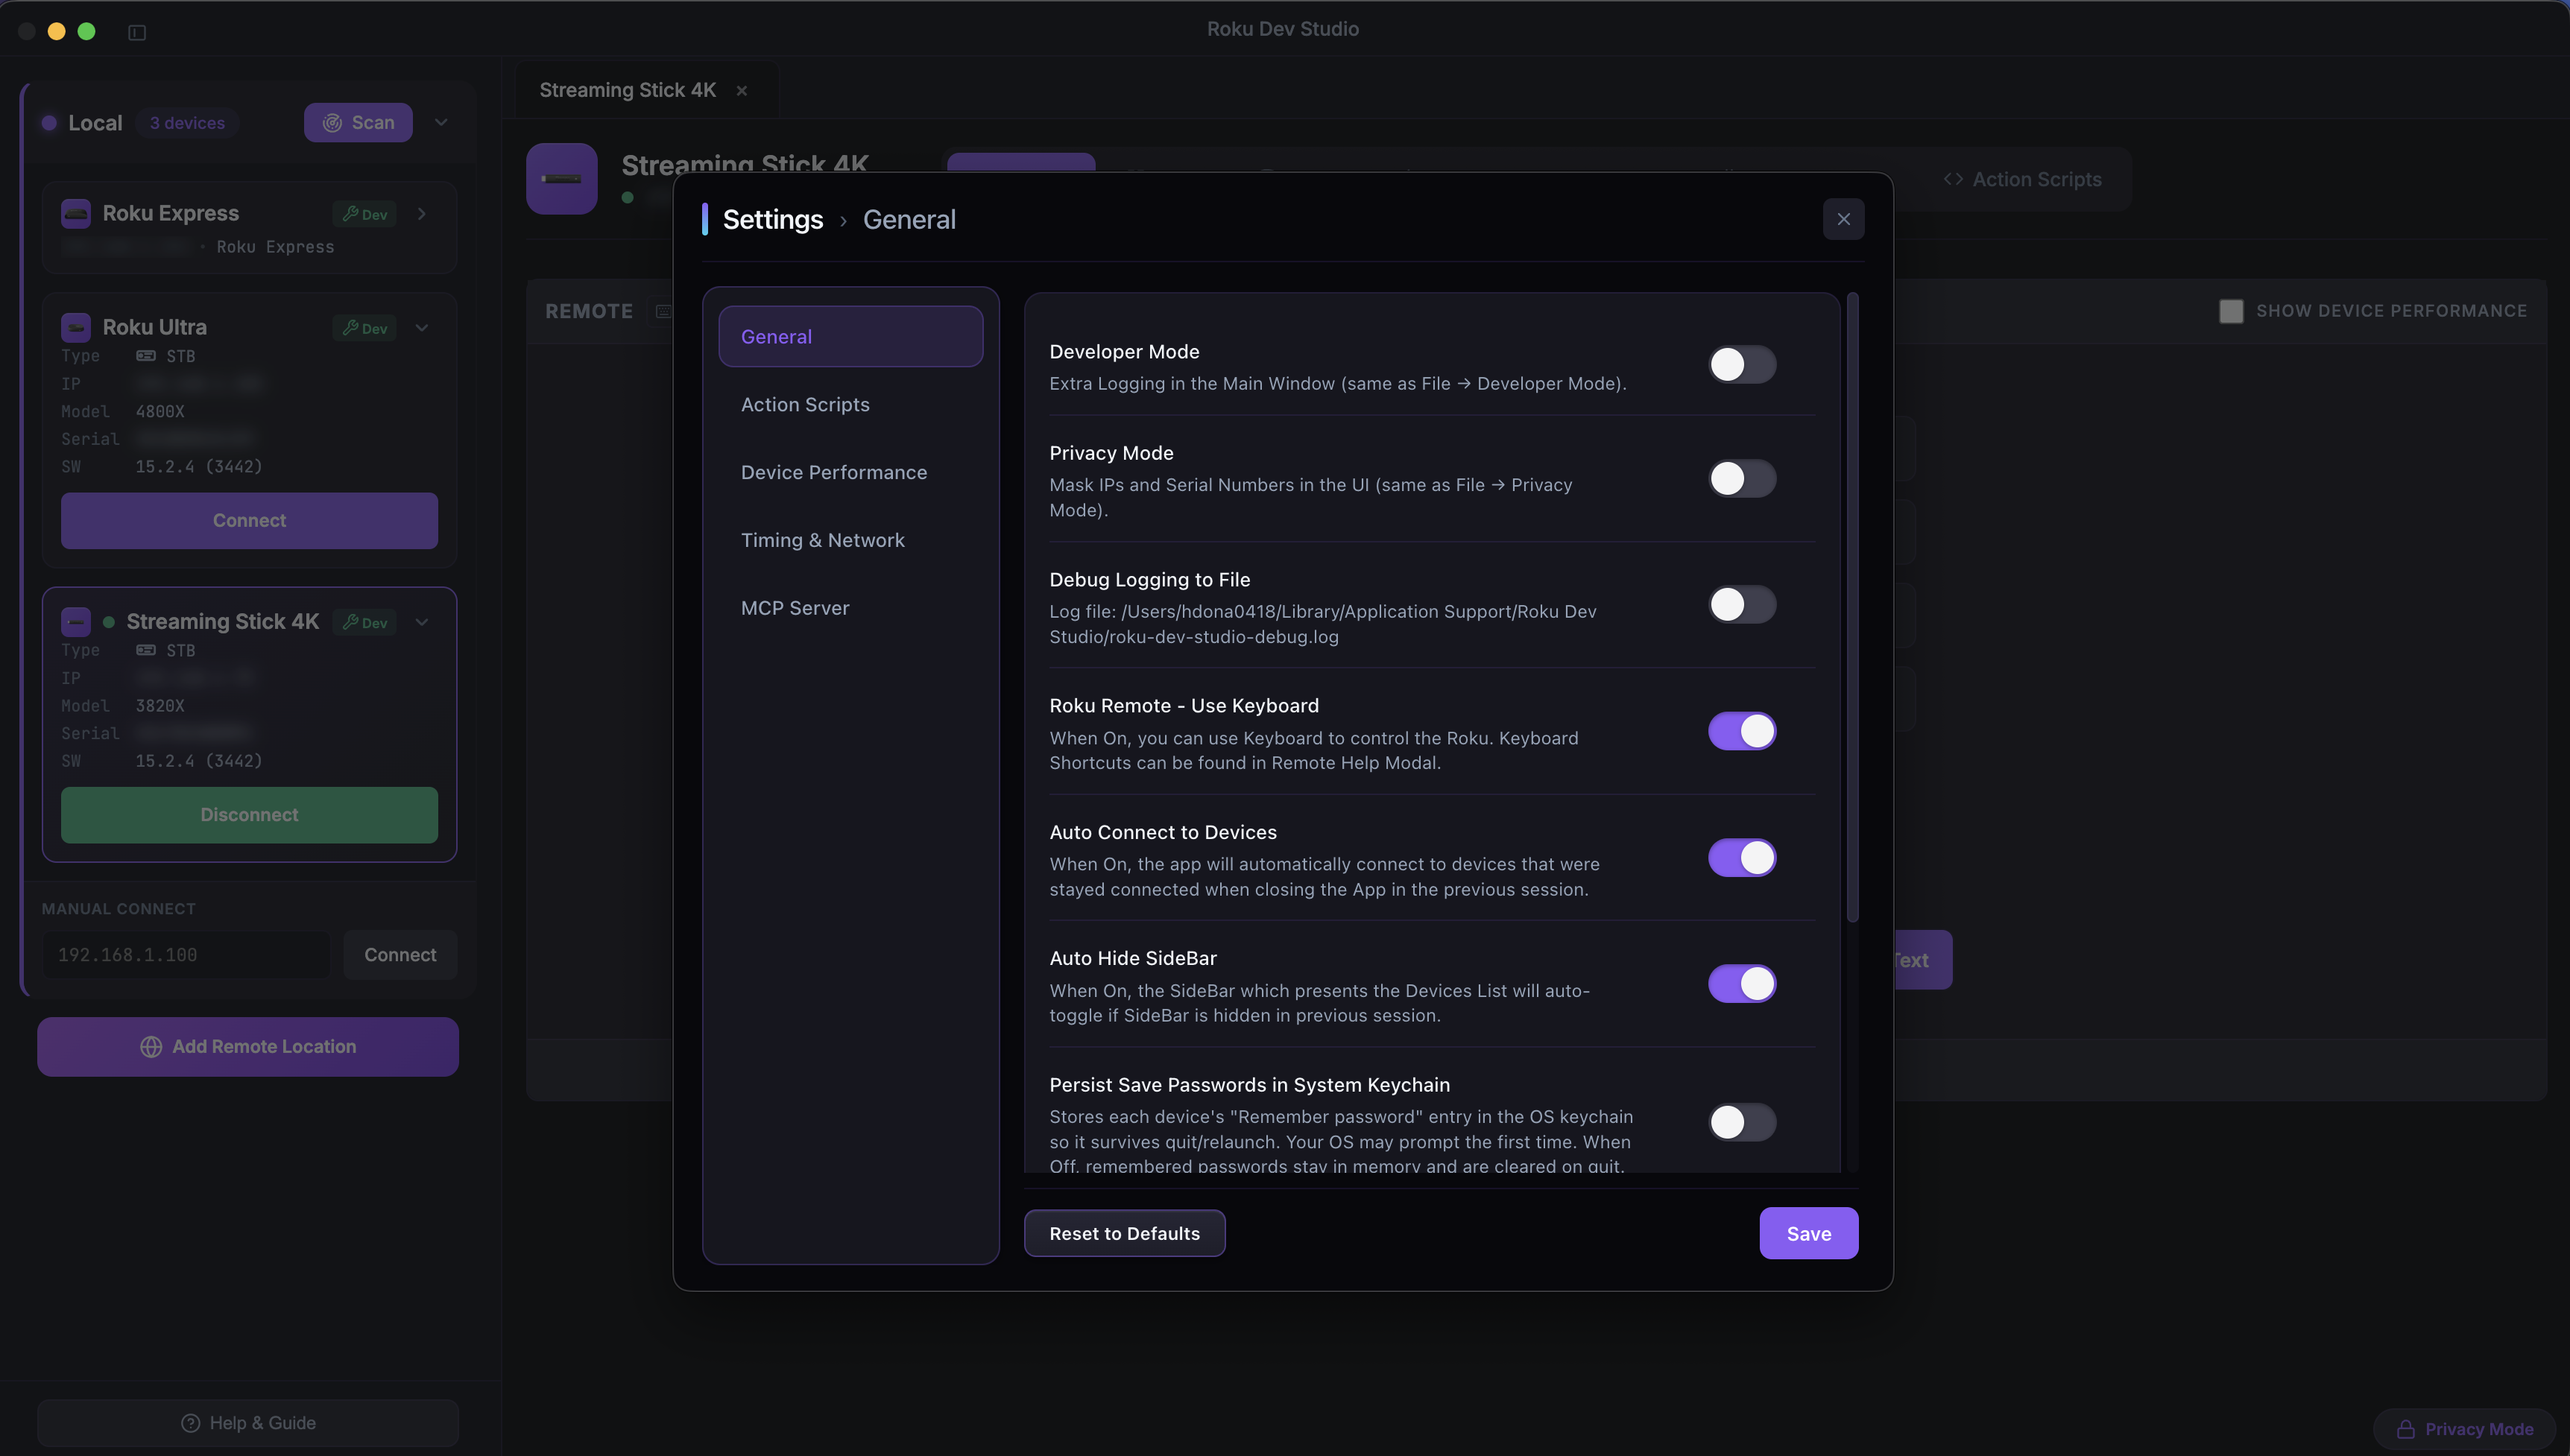Click the Remote panel keyboard icon

coord(663,311)
